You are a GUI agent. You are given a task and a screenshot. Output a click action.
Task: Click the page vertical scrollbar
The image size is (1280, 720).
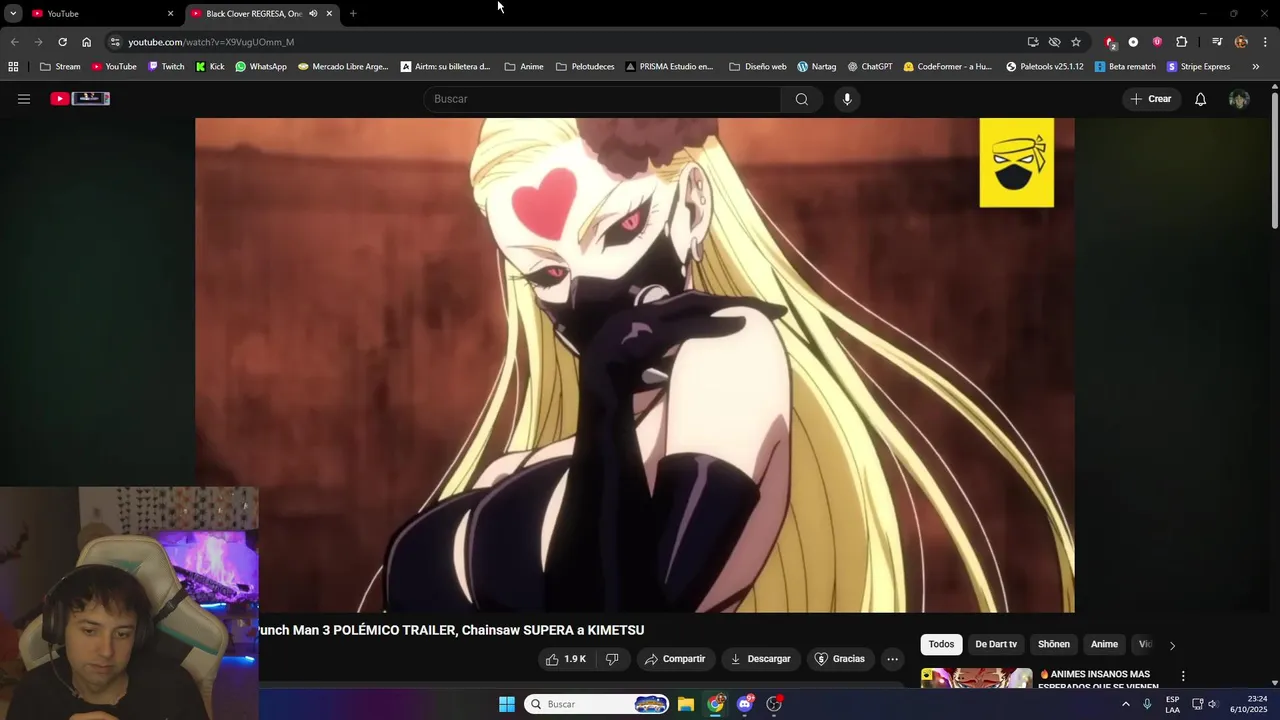[1274, 160]
